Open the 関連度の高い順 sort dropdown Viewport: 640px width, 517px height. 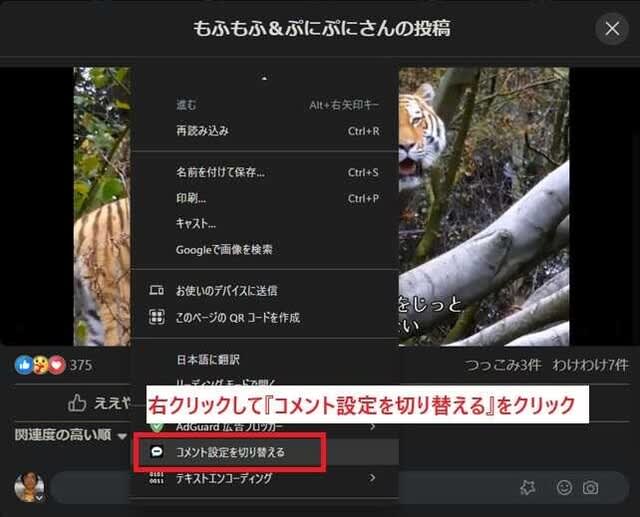[x=71, y=436]
